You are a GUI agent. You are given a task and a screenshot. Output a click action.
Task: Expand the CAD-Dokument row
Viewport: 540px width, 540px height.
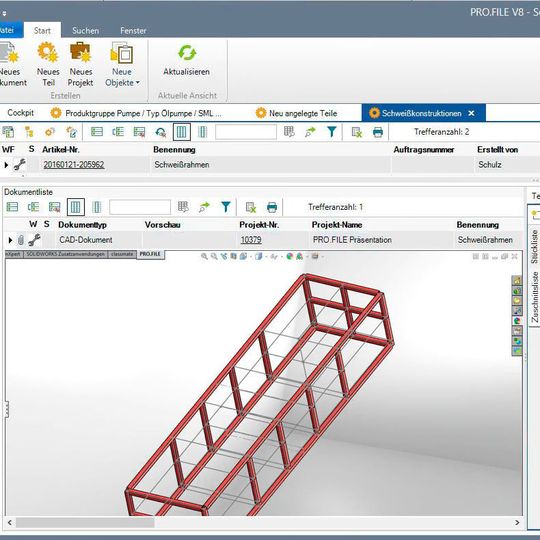[x=10, y=240]
